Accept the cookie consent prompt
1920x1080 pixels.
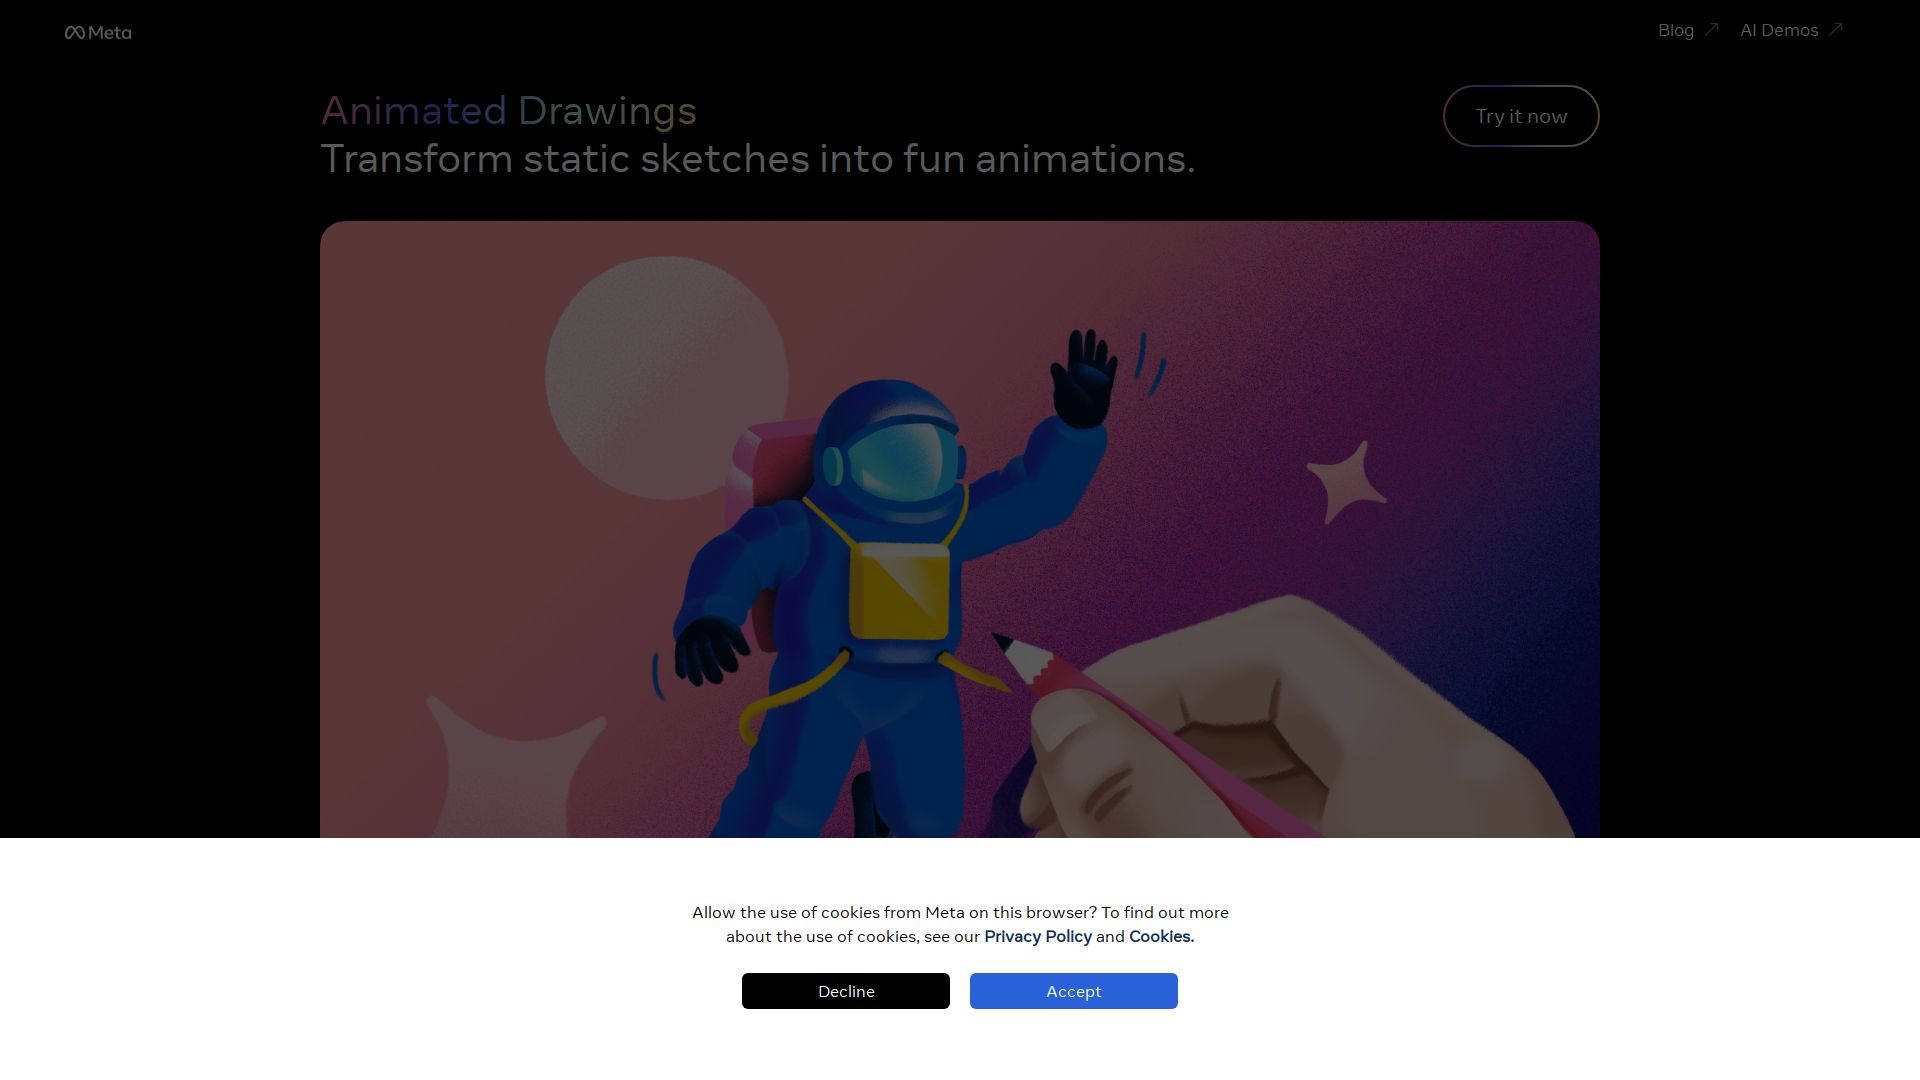1073,991
